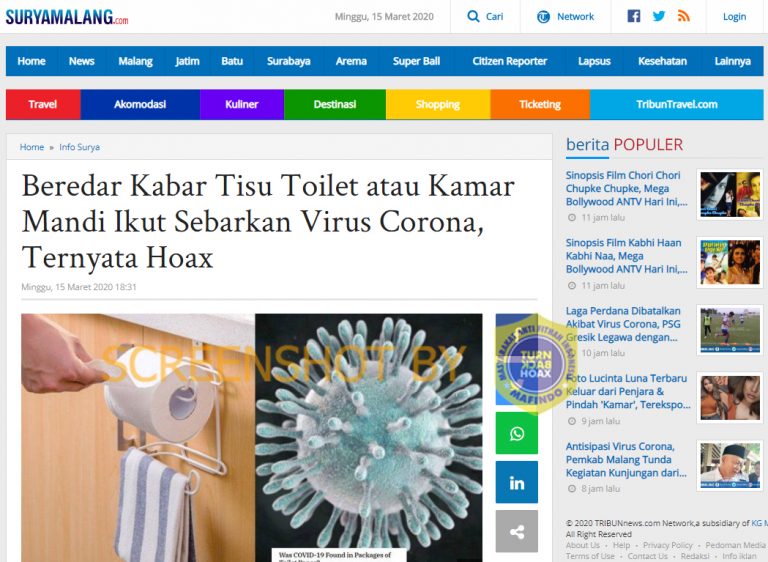This screenshot has width=768, height=562.
Task: Share article on LinkedIn icon
Action: tap(517, 482)
